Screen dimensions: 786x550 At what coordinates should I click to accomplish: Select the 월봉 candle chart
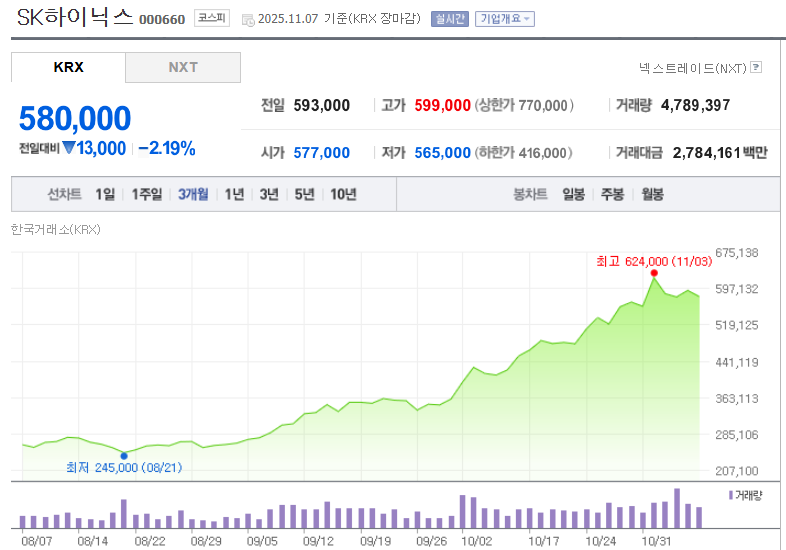[x=653, y=194]
